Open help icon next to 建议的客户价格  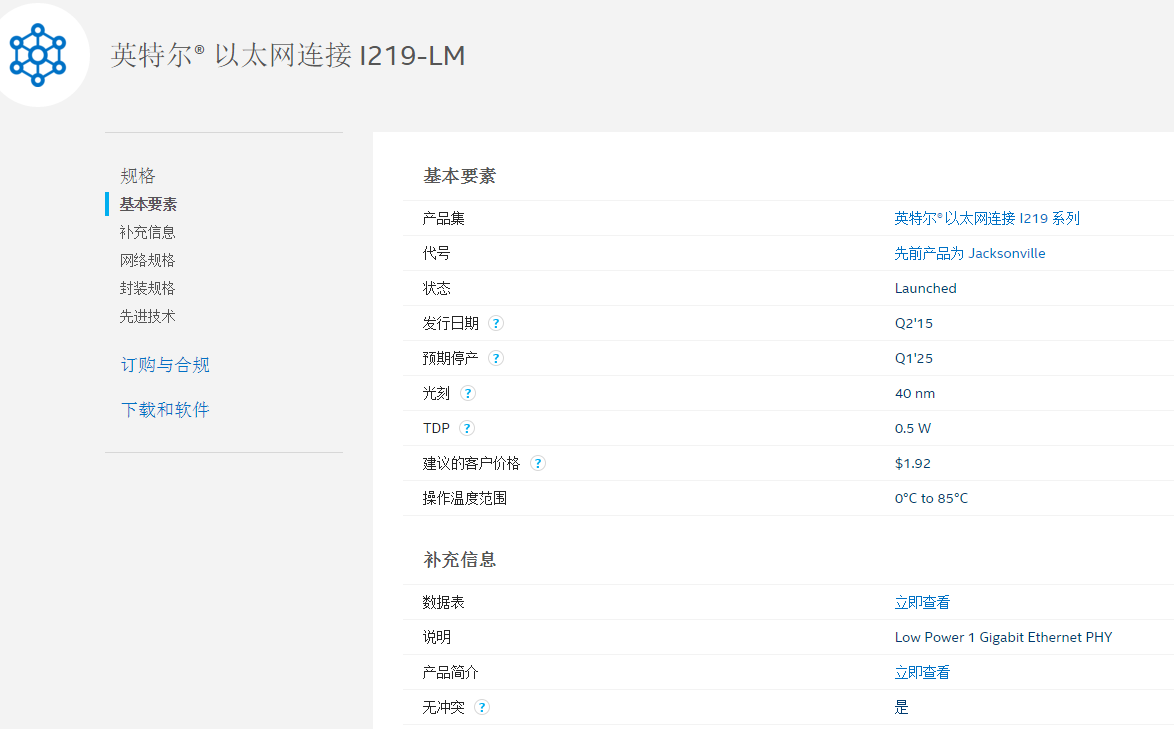coord(538,463)
